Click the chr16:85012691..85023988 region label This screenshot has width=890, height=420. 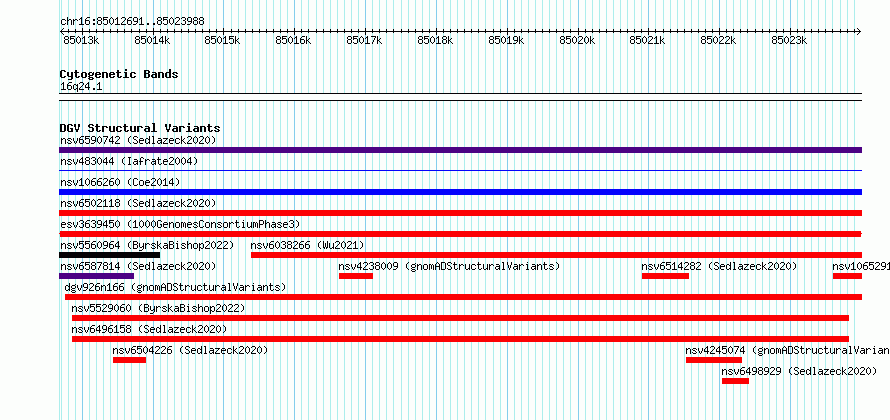132,22
